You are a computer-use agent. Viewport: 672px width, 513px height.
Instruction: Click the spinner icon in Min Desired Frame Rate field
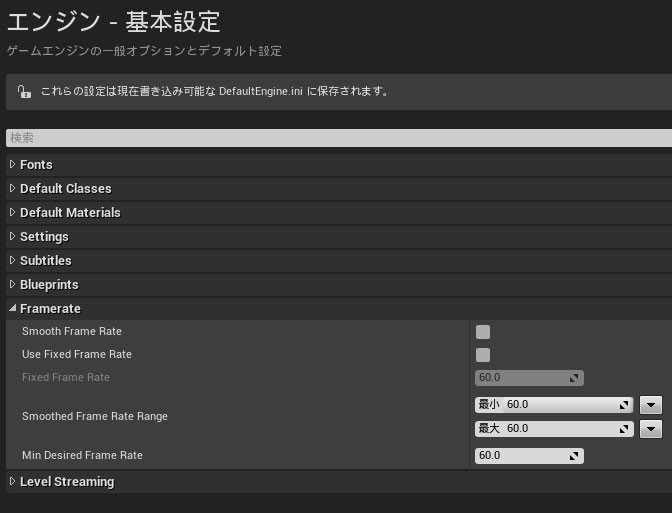click(x=574, y=456)
